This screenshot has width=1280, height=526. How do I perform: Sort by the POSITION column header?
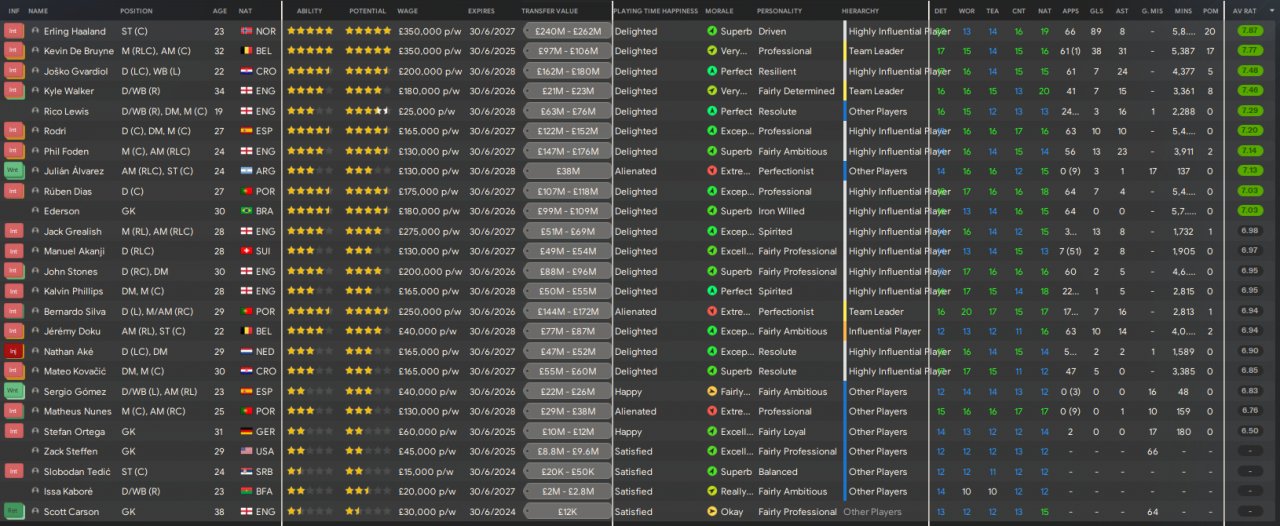pyautogui.click(x=136, y=10)
